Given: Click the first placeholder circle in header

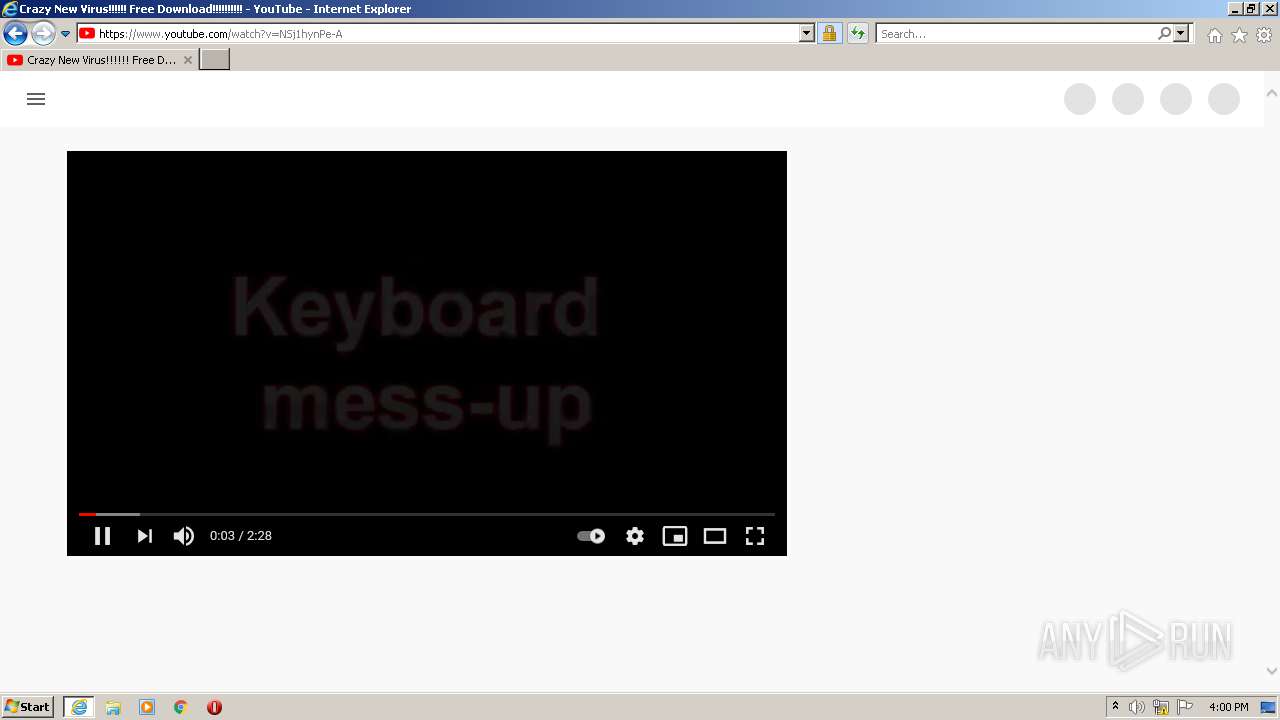Looking at the screenshot, I should [1080, 99].
